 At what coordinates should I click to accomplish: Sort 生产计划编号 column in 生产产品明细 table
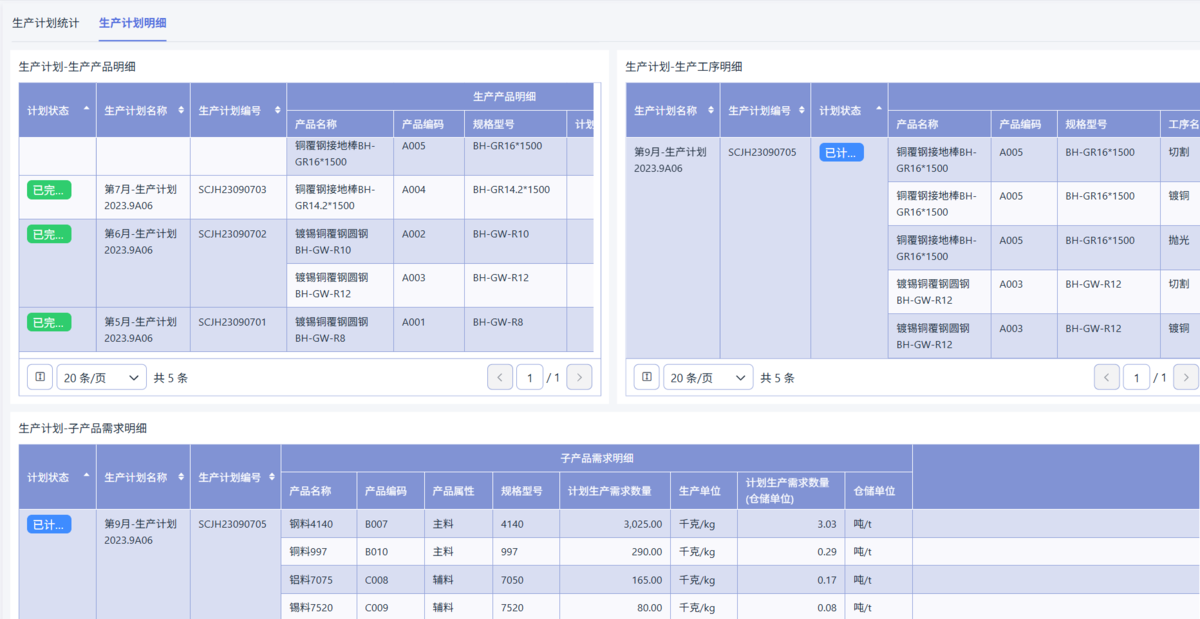[x=277, y=110]
